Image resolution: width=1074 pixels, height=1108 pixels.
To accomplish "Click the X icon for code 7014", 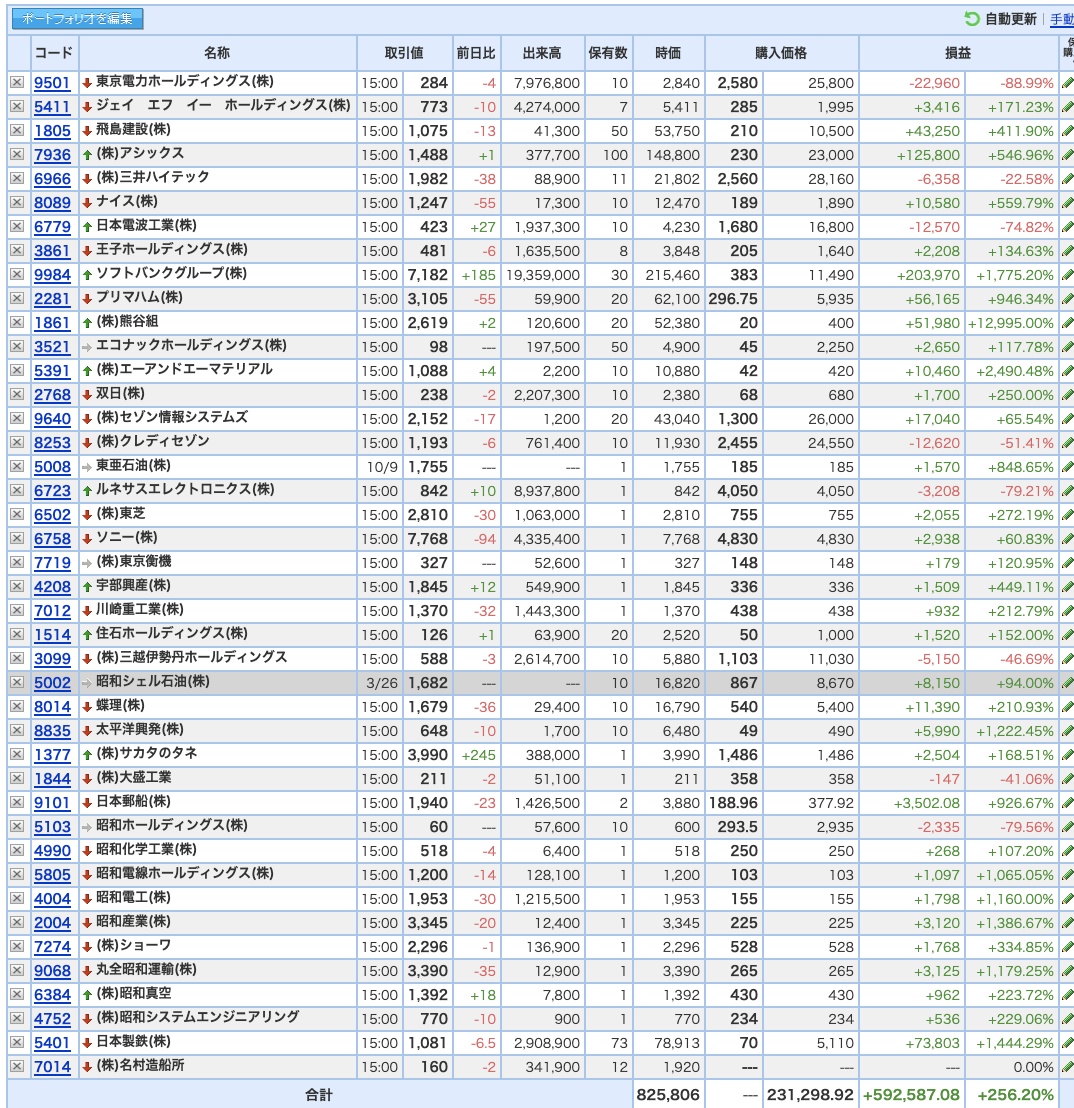I will (x=17, y=1066).
